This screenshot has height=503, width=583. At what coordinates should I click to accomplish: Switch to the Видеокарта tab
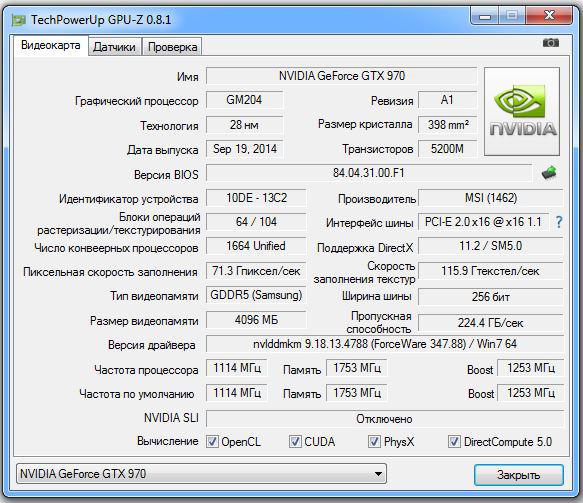click(51, 45)
